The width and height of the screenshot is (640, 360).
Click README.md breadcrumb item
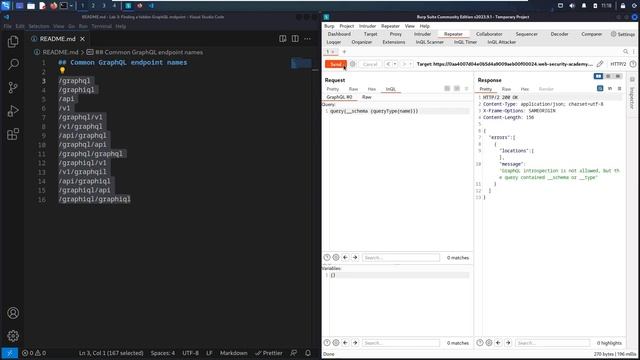tap(60, 52)
